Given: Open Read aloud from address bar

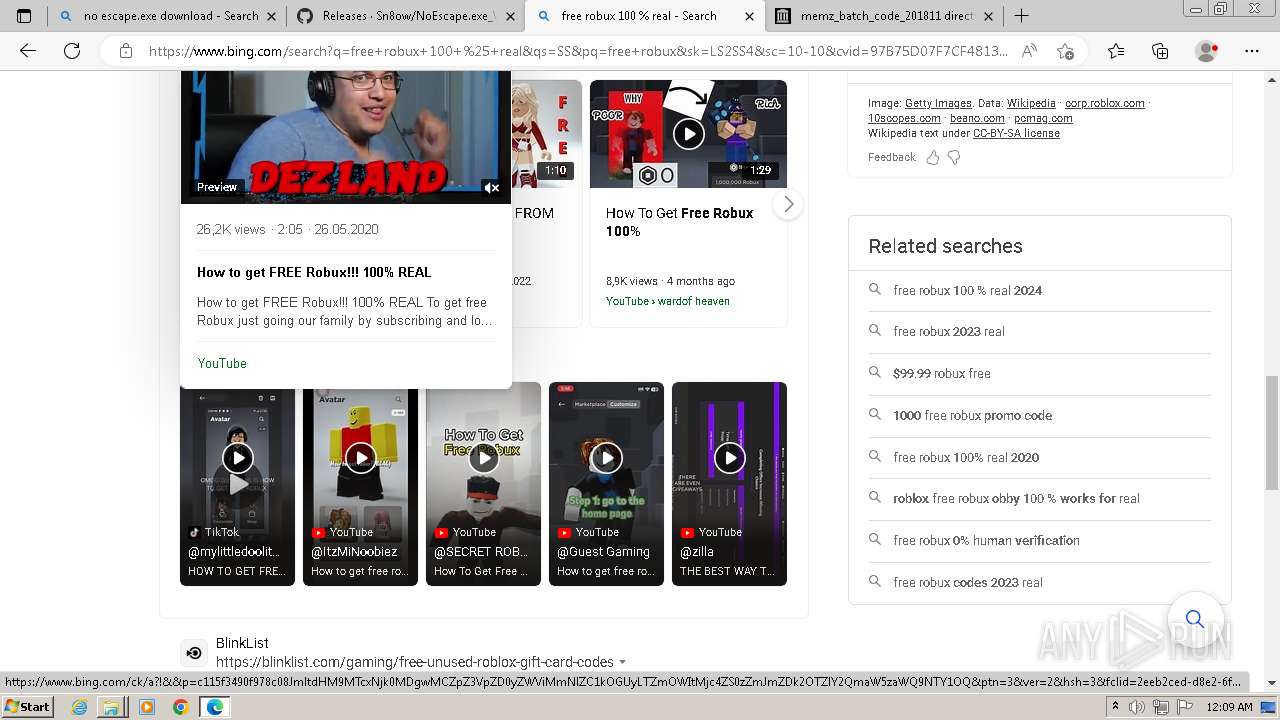Looking at the screenshot, I should point(1029,51).
